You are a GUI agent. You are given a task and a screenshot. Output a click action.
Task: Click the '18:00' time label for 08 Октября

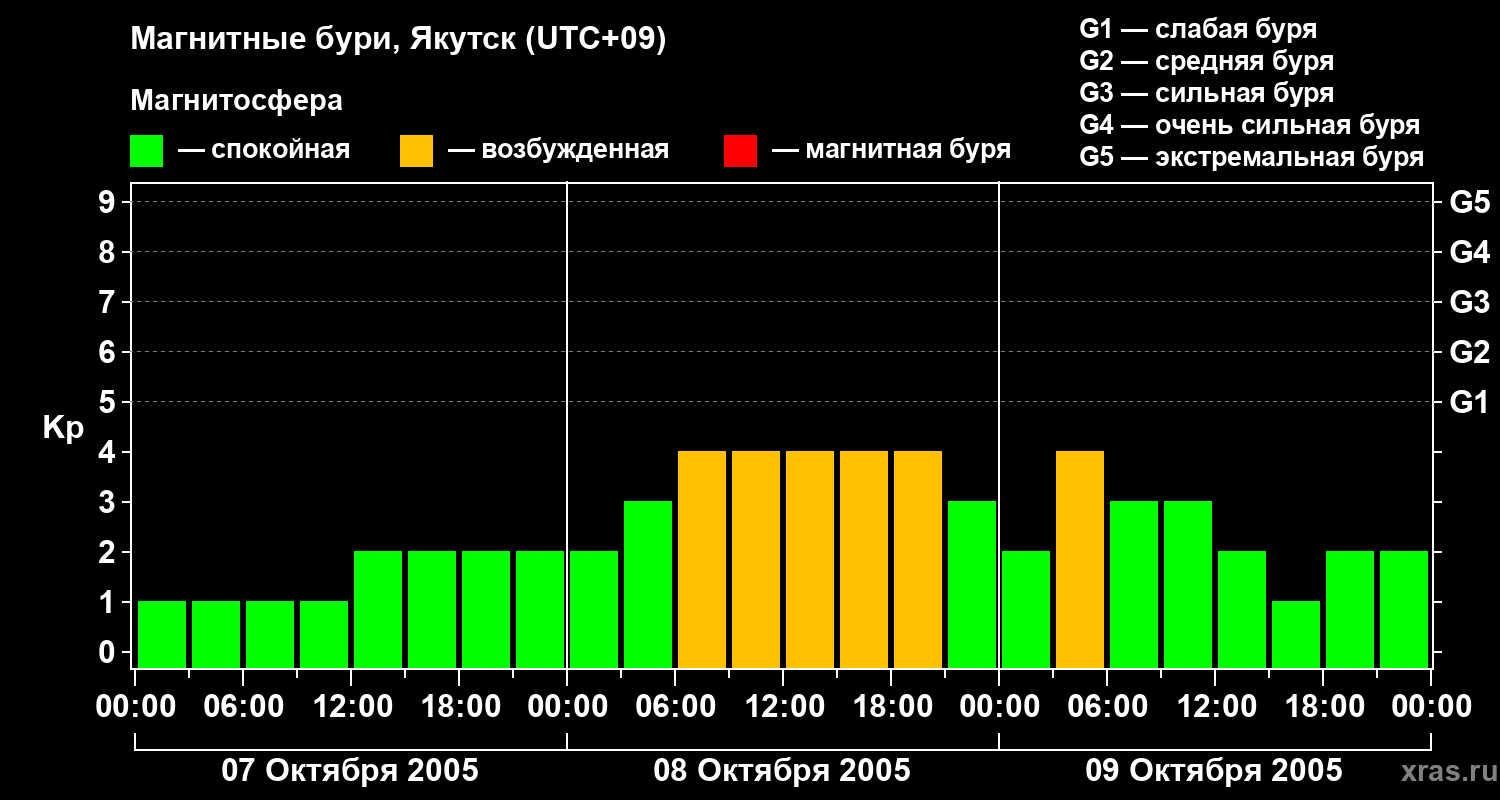pyautogui.click(x=891, y=707)
